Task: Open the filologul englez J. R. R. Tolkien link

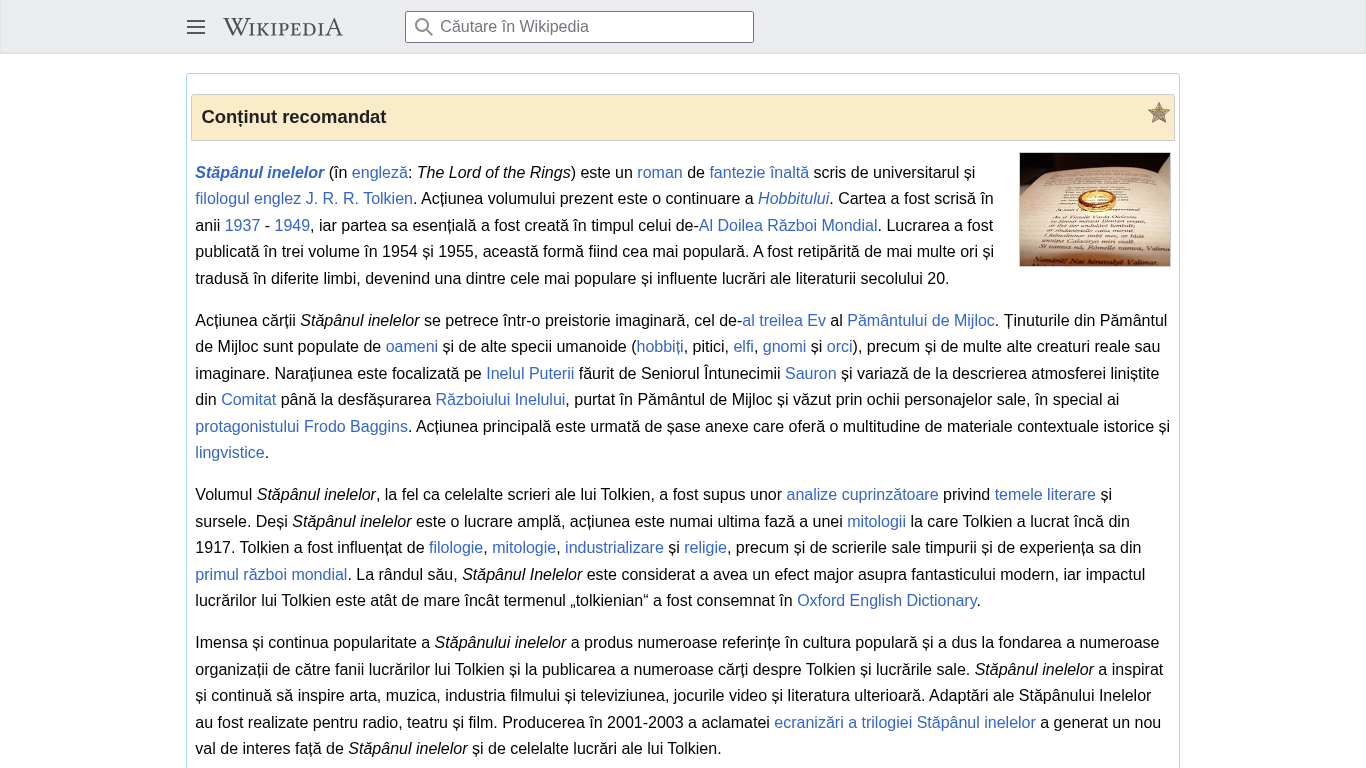Action: (304, 198)
